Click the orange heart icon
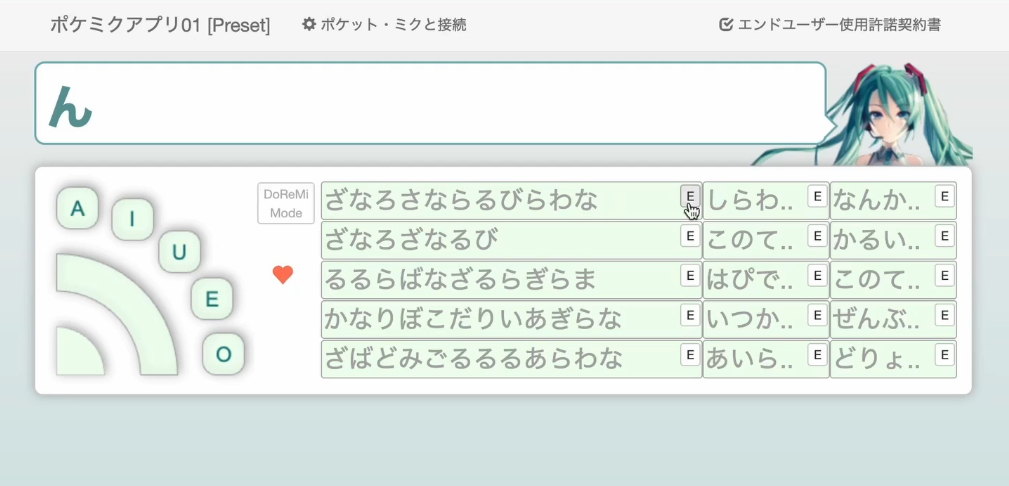This screenshot has width=1009, height=486. pyautogui.click(x=283, y=274)
